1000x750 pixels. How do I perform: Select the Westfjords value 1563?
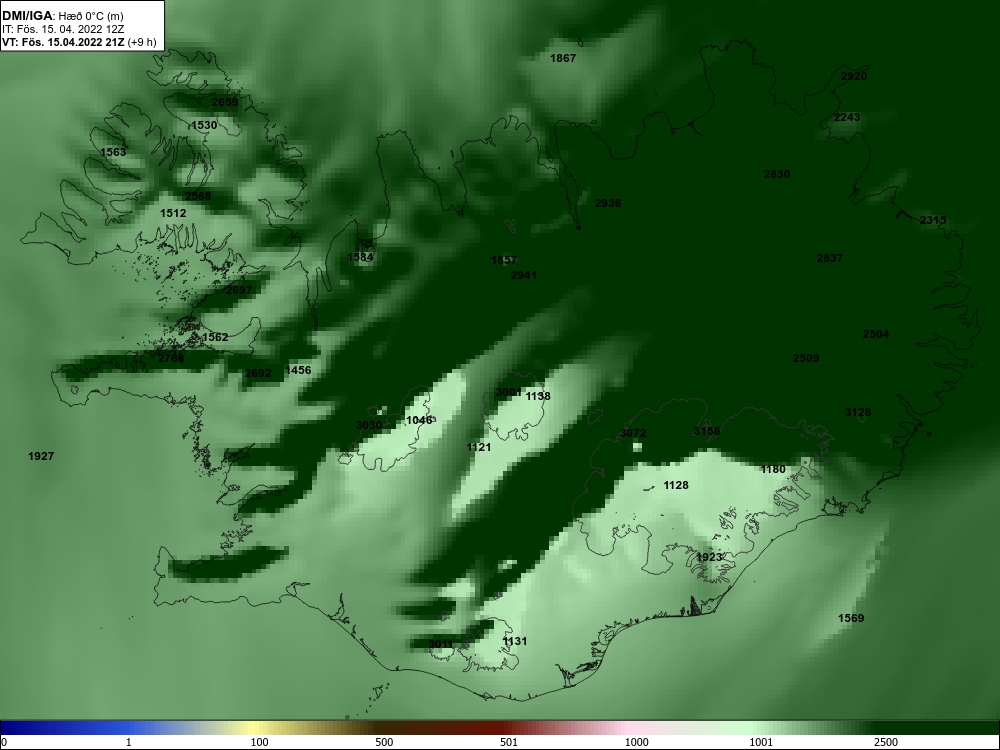(x=114, y=152)
